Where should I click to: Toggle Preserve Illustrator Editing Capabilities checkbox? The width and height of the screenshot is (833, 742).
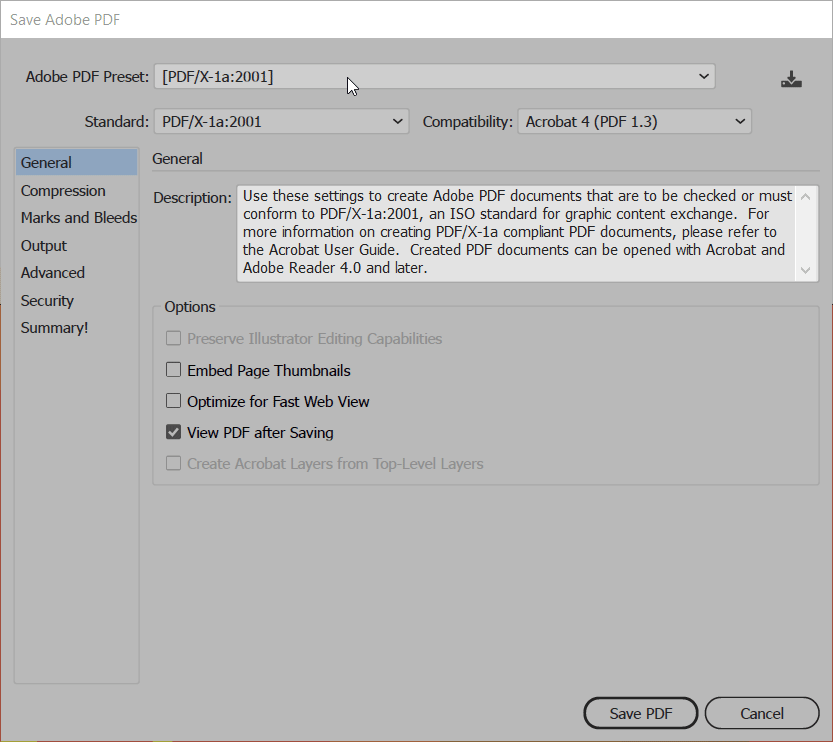coord(173,338)
